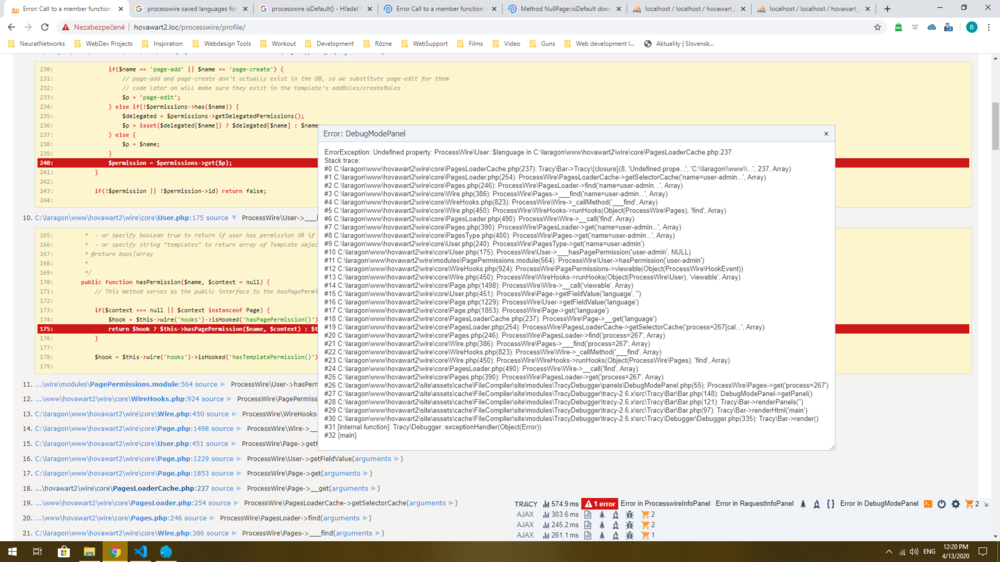The image size is (1000, 562).
Task: Open the orange console panel in Tracy bar
Action: (928, 504)
